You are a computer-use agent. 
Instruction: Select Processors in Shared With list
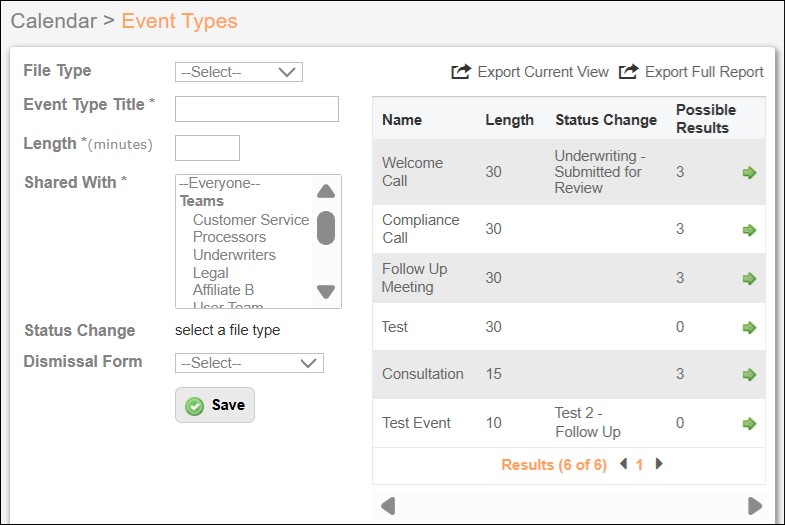pyautogui.click(x=229, y=237)
